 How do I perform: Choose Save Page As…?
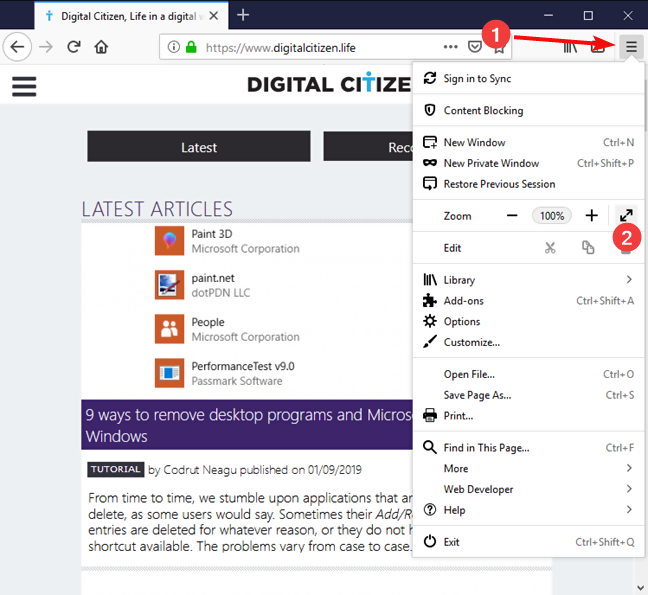click(529, 395)
